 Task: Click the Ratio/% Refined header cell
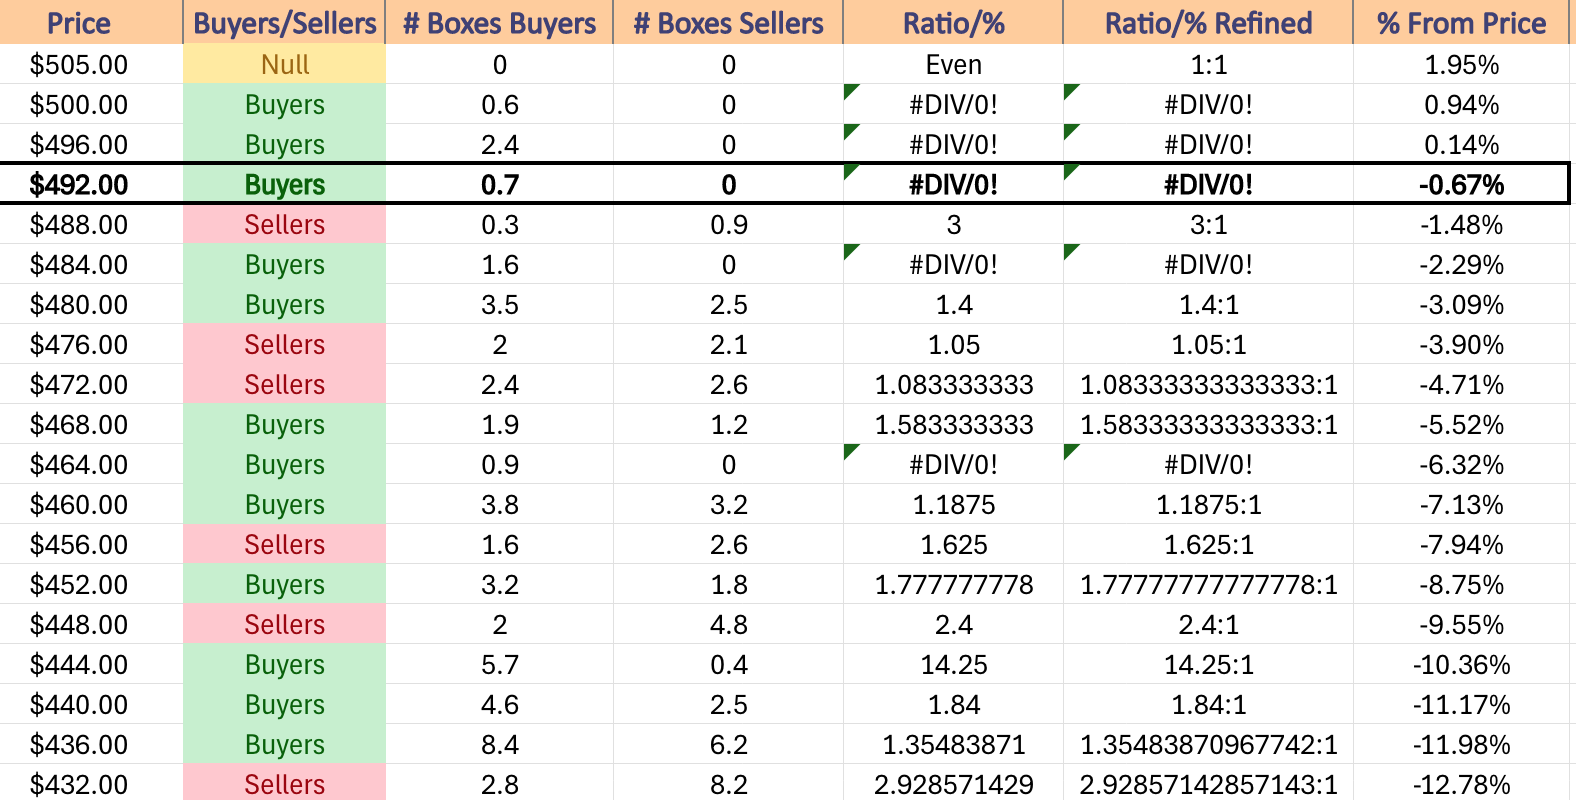click(x=1208, y=22)
